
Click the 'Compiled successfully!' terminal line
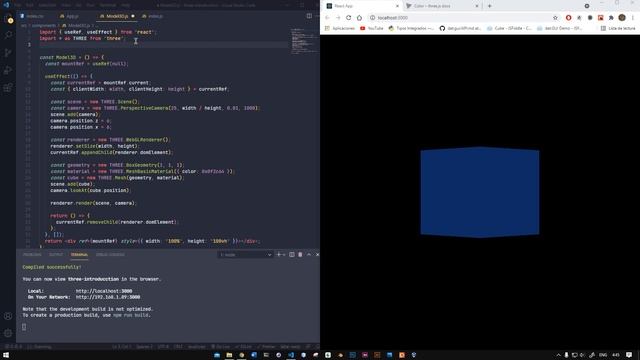coord(52,267)
